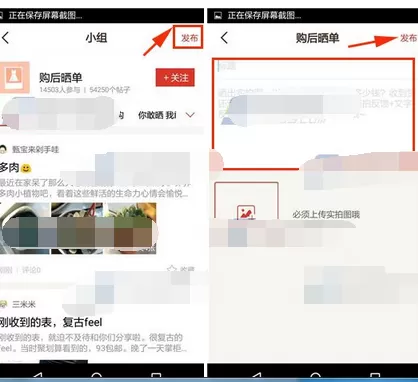Open the third photo in the 多肉 post
The height and width of the screenshot is (382, 418).
130,228
